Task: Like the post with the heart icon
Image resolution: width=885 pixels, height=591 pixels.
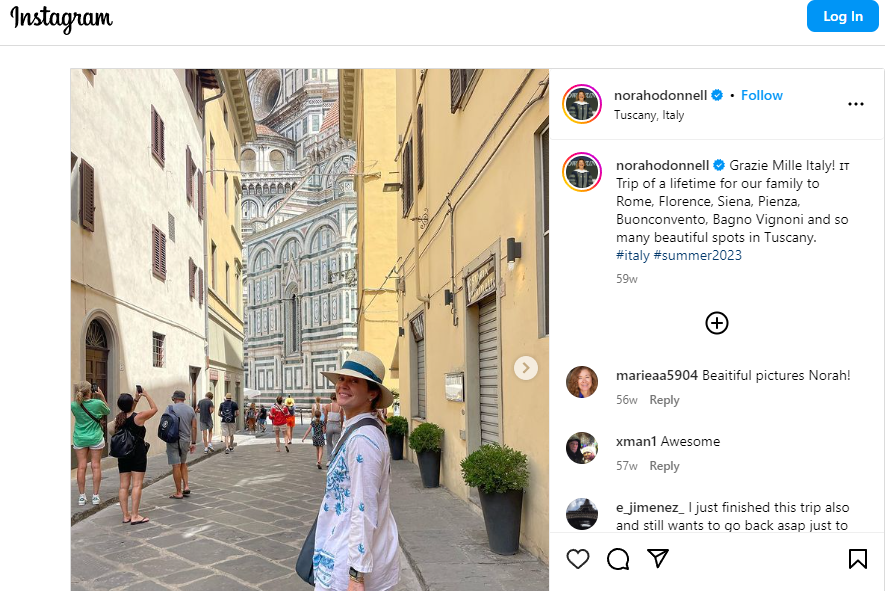Action: [x=578, y=559]
